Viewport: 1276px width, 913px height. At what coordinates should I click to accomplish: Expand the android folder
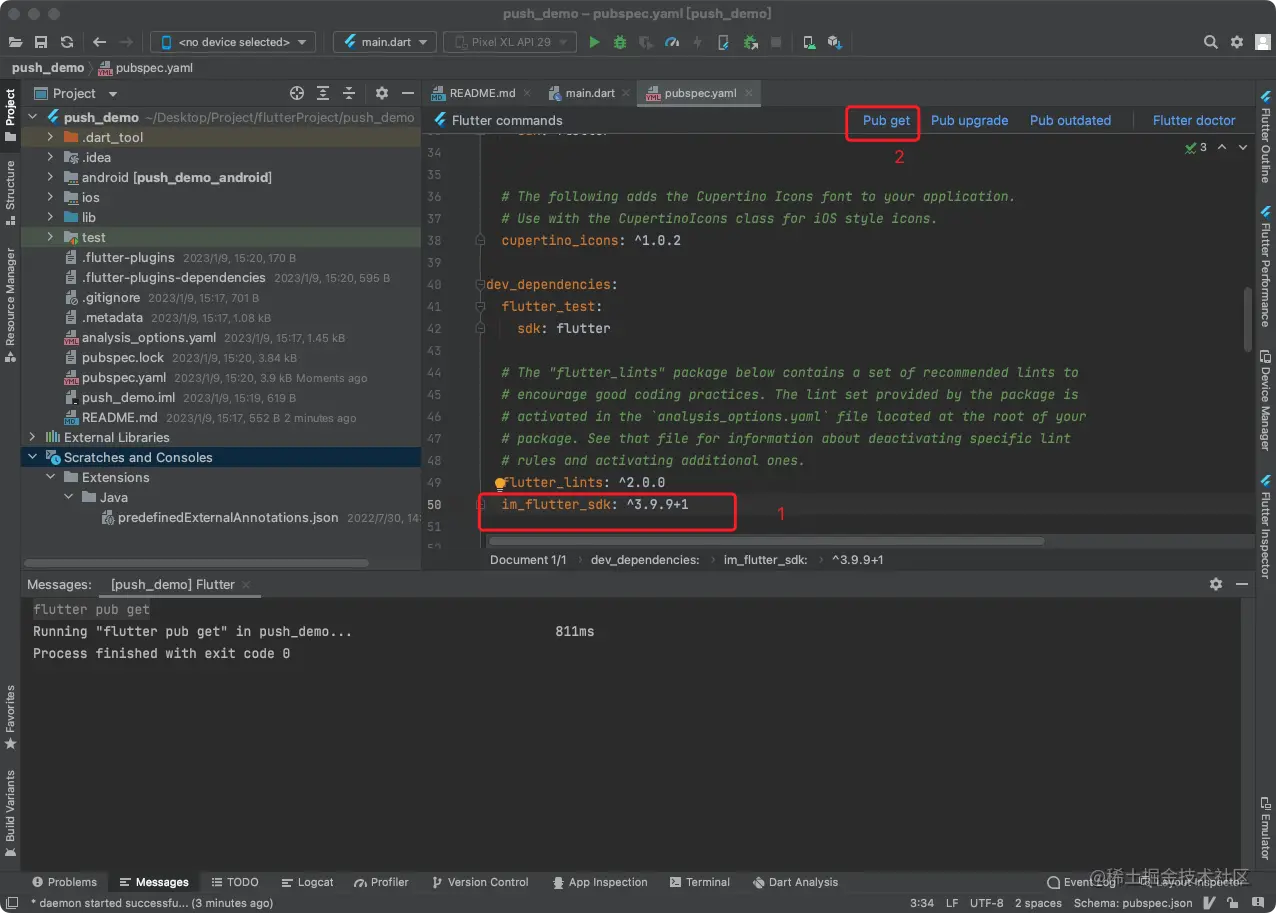point(50,177)
